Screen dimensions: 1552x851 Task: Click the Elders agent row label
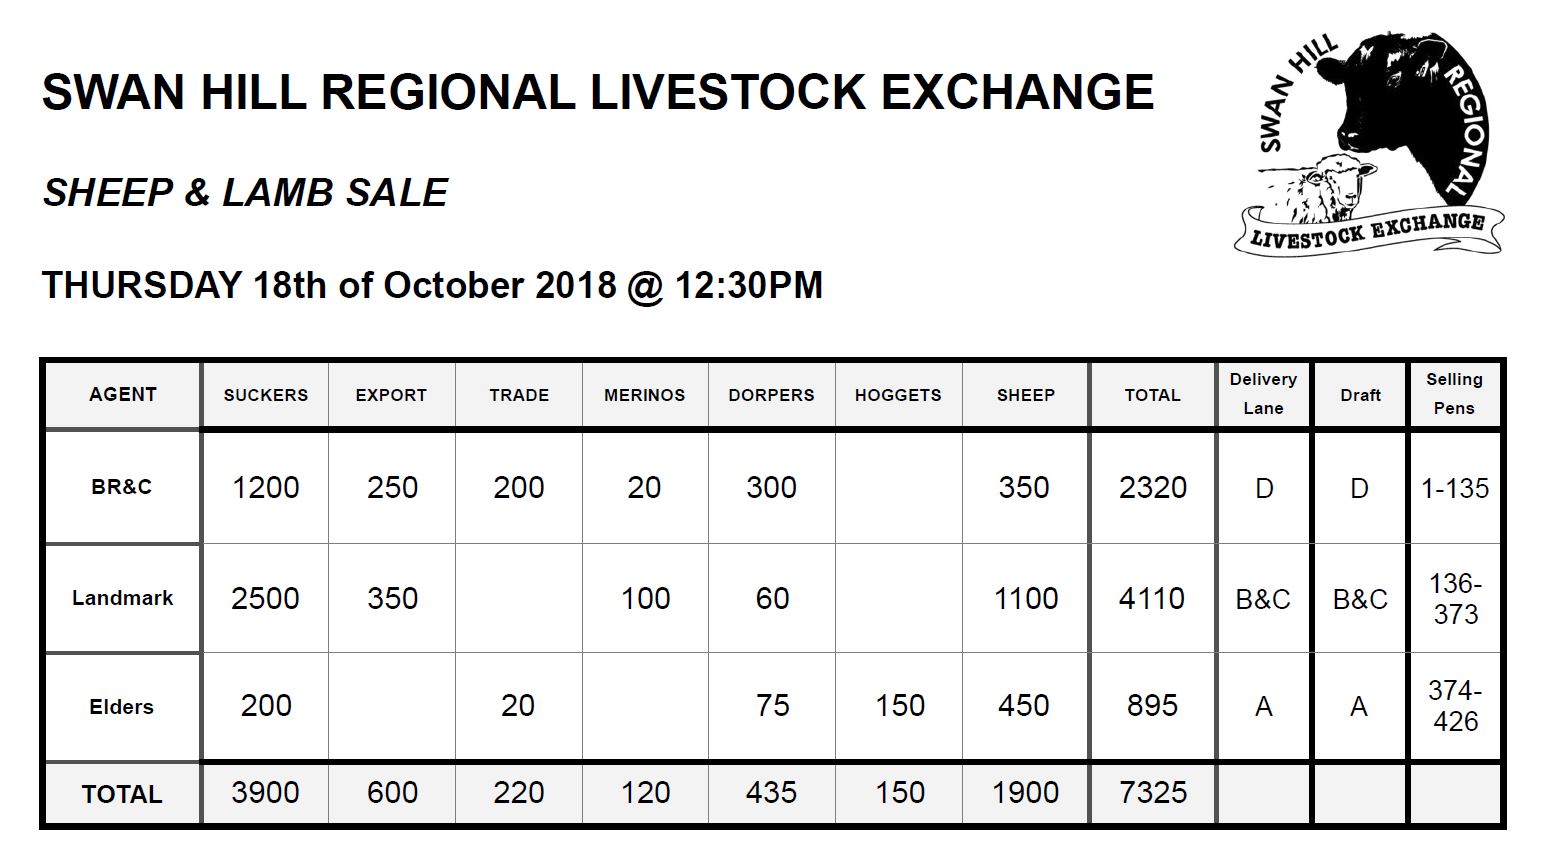122,706
